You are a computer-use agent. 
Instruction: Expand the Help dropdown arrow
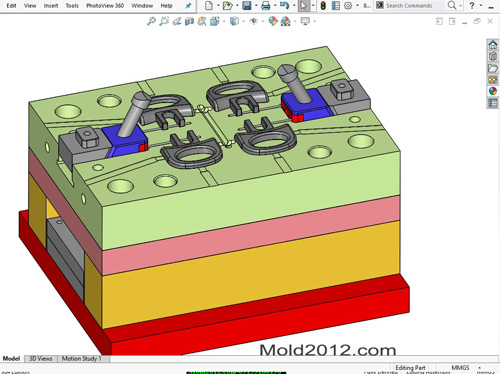click(481, 6)
